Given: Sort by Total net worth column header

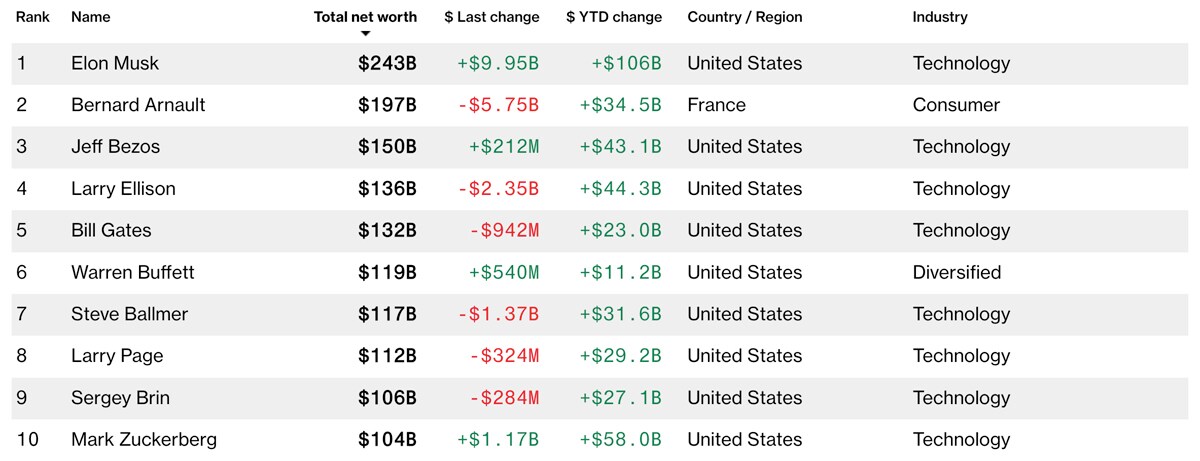Looking at the screenshot, I should coord(365,17).
